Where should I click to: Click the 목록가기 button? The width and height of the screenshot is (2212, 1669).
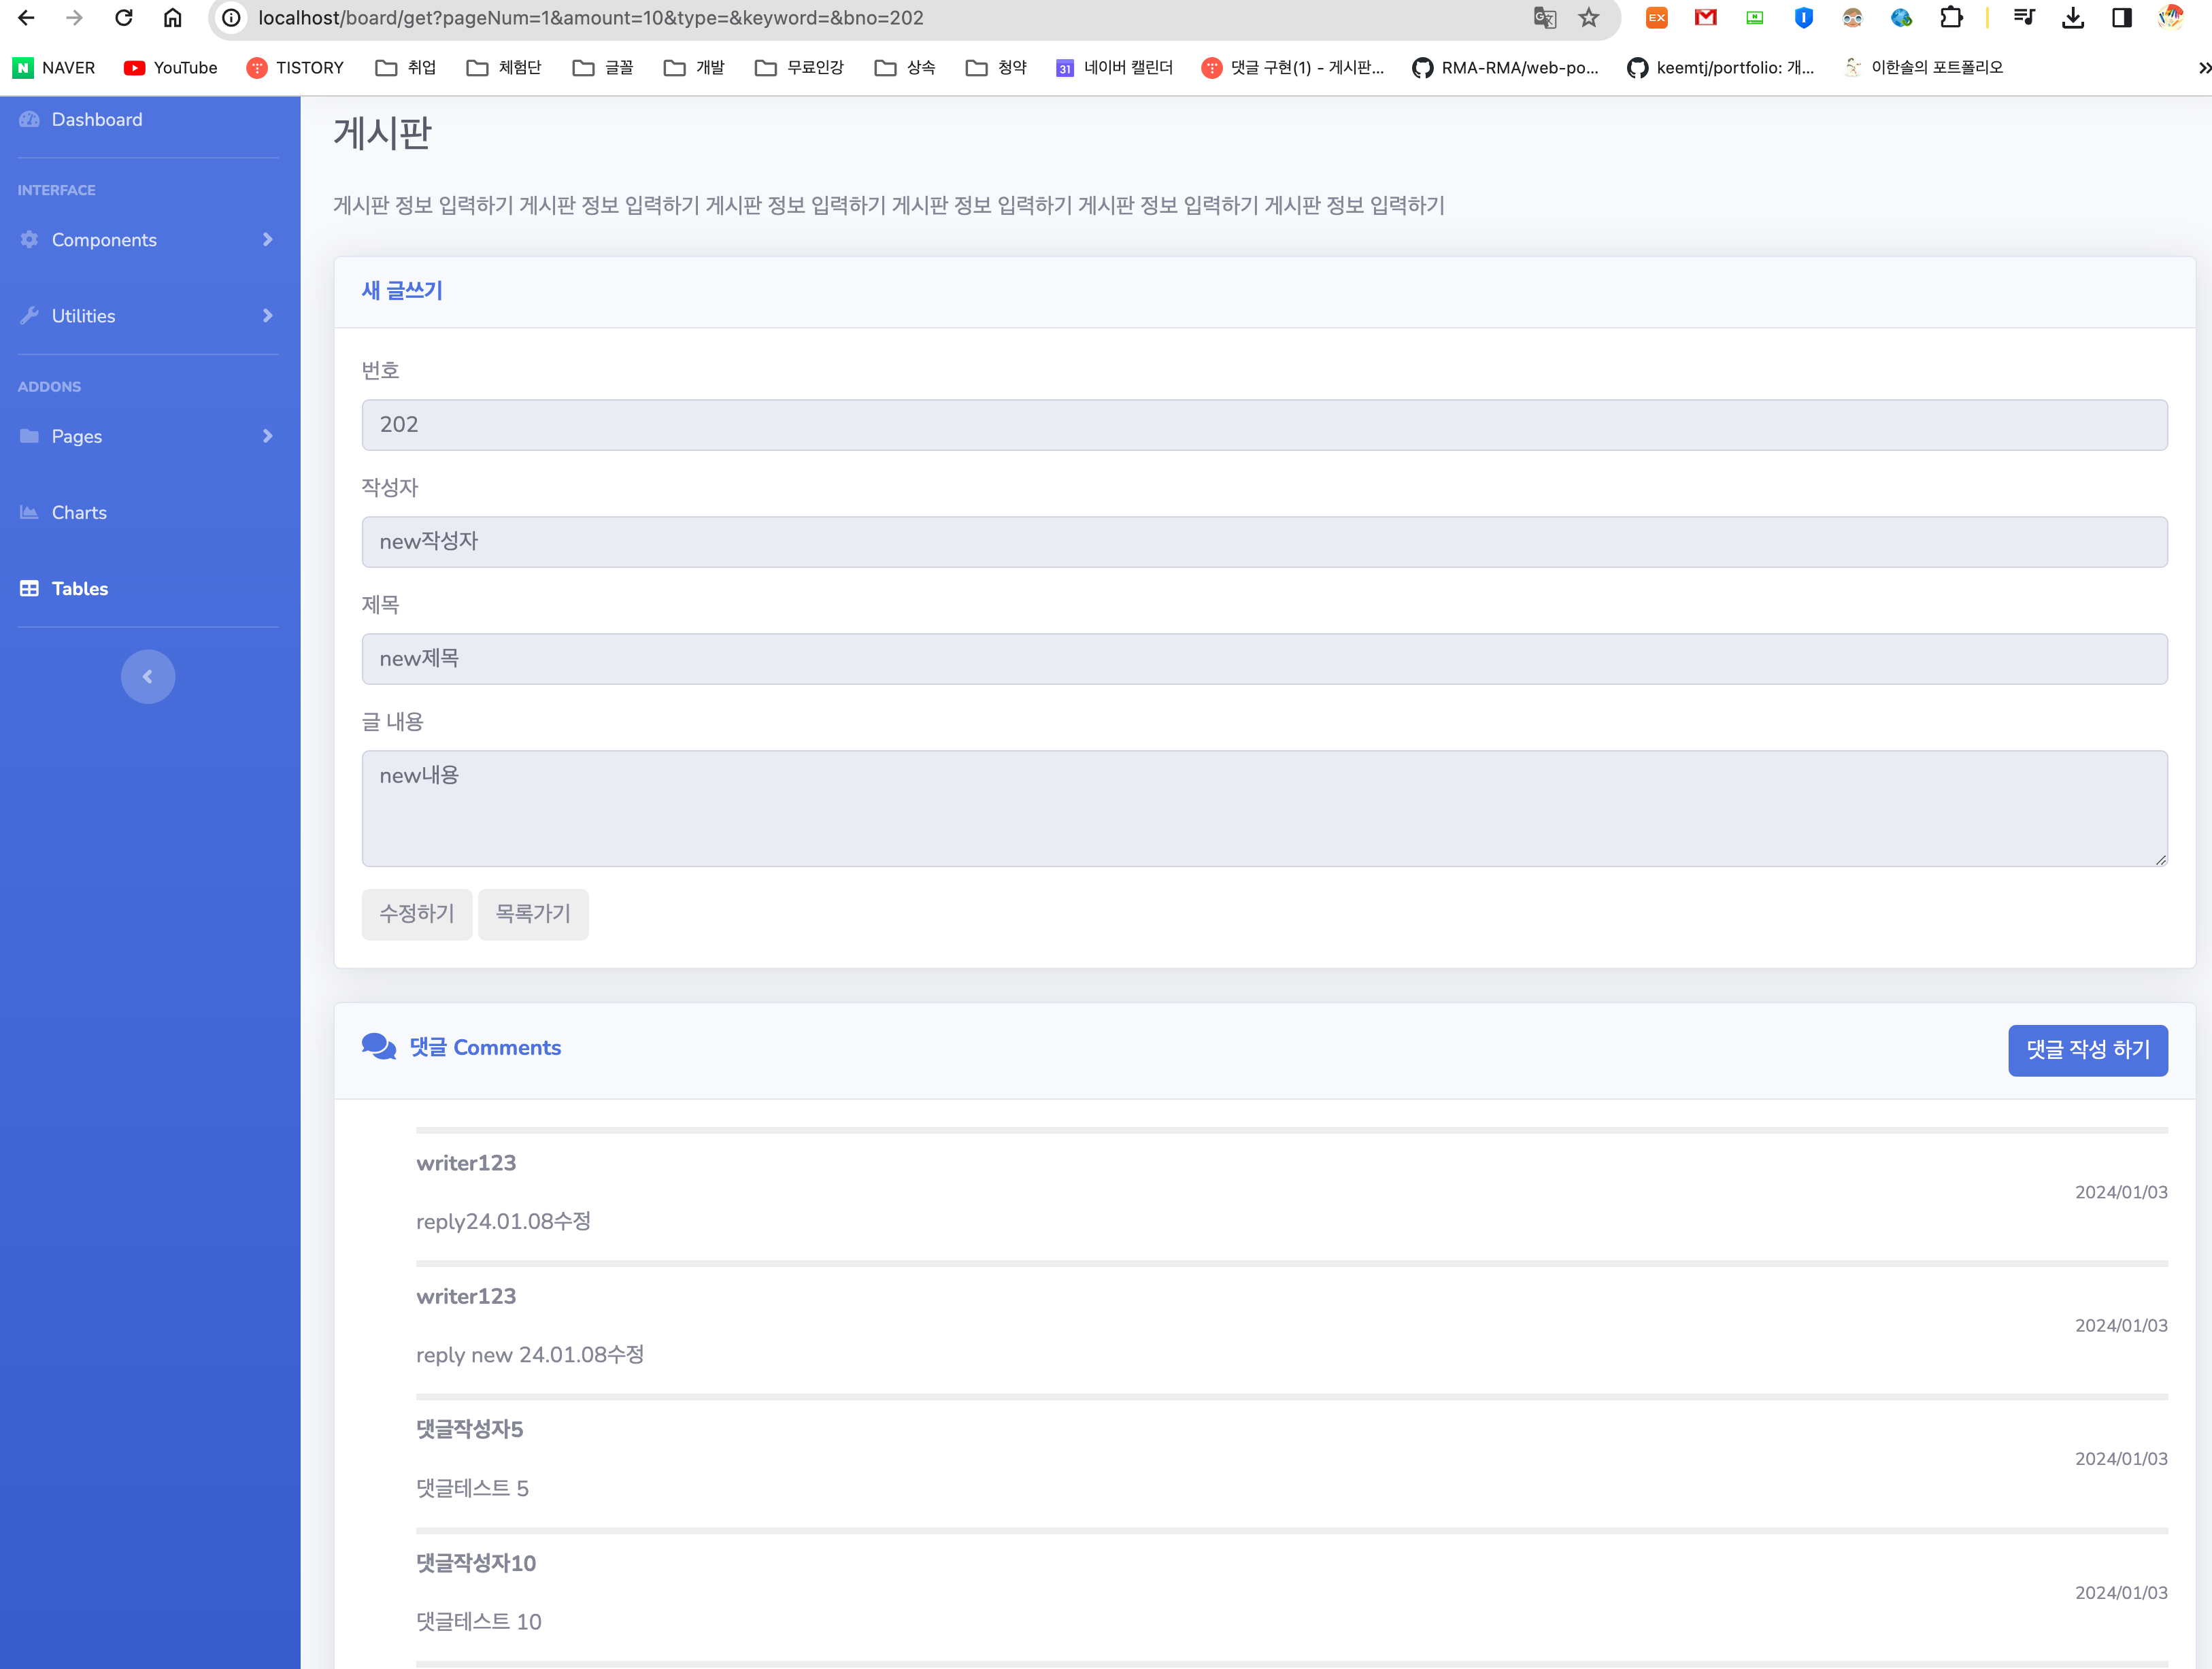[533, 913]
